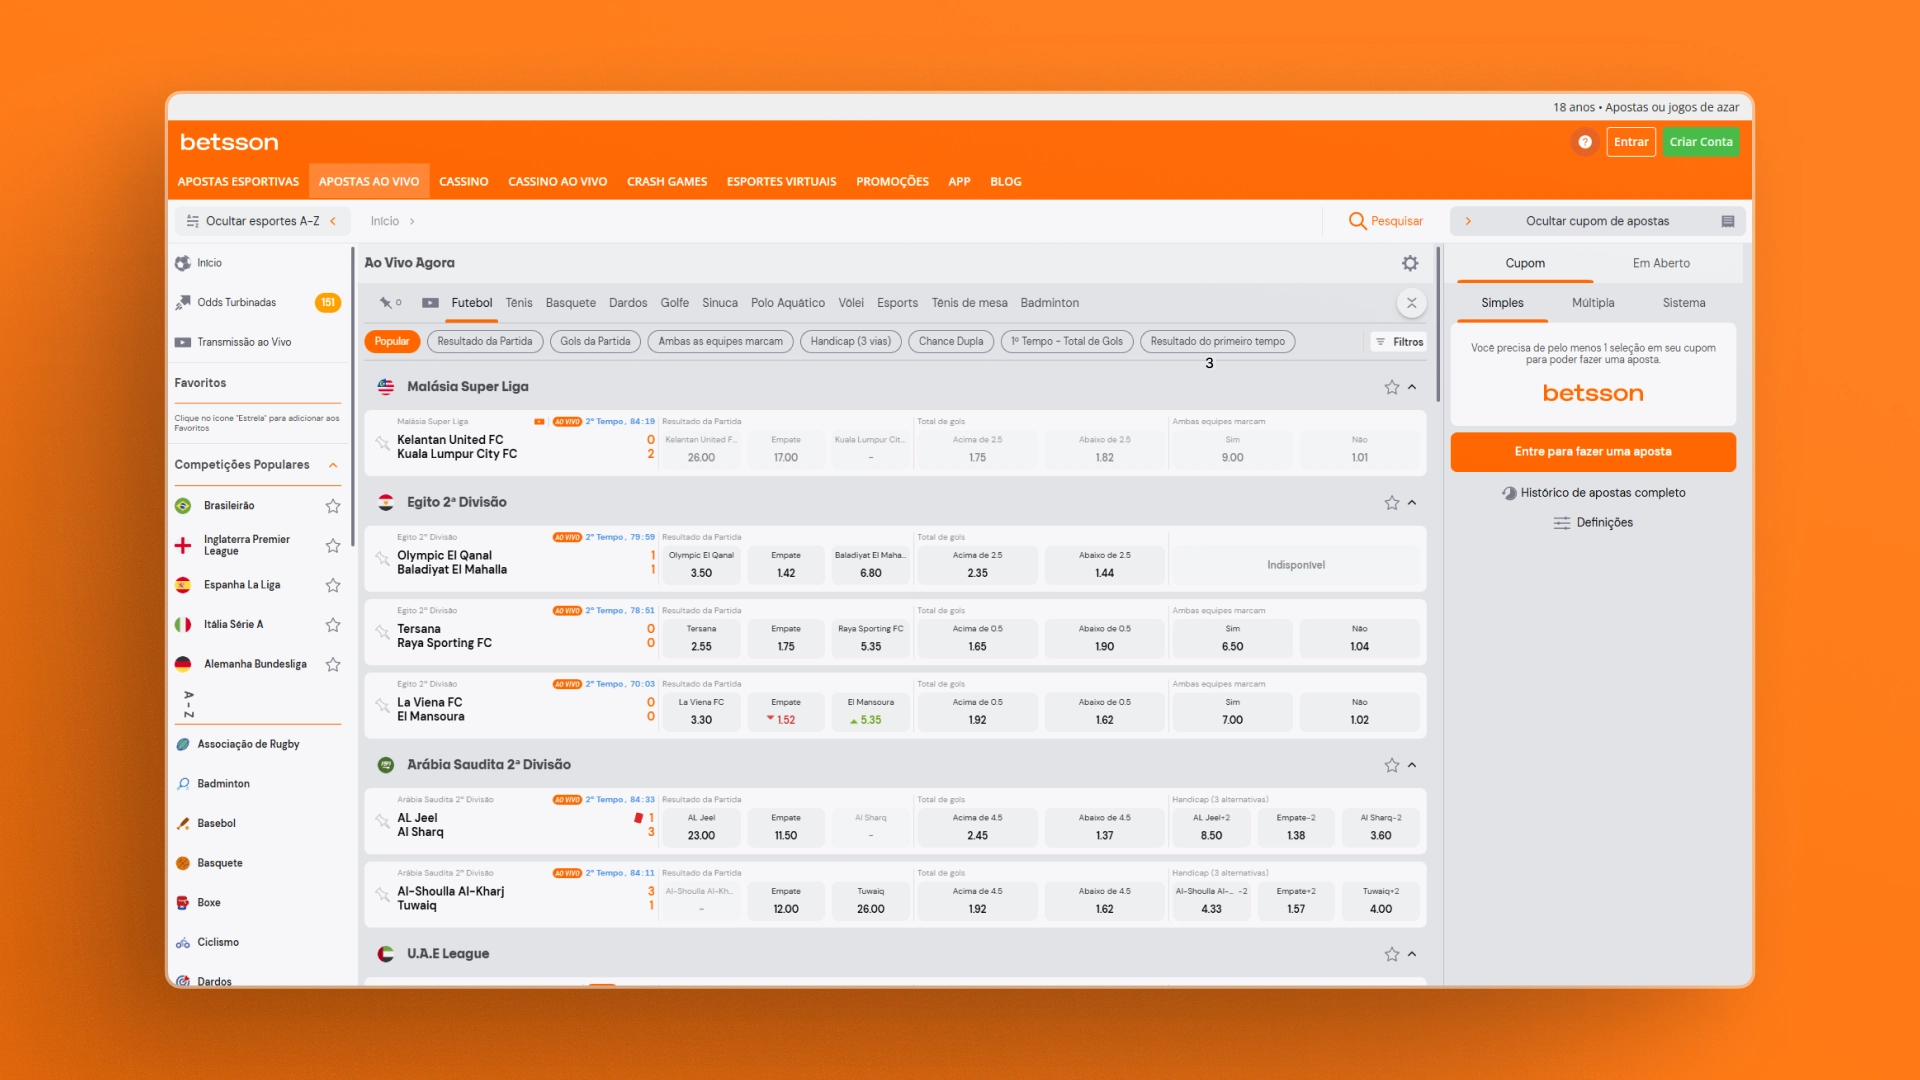
Task: Click the Odds Turbinadas sidebar icon
Action: click(x=183, y=302)
